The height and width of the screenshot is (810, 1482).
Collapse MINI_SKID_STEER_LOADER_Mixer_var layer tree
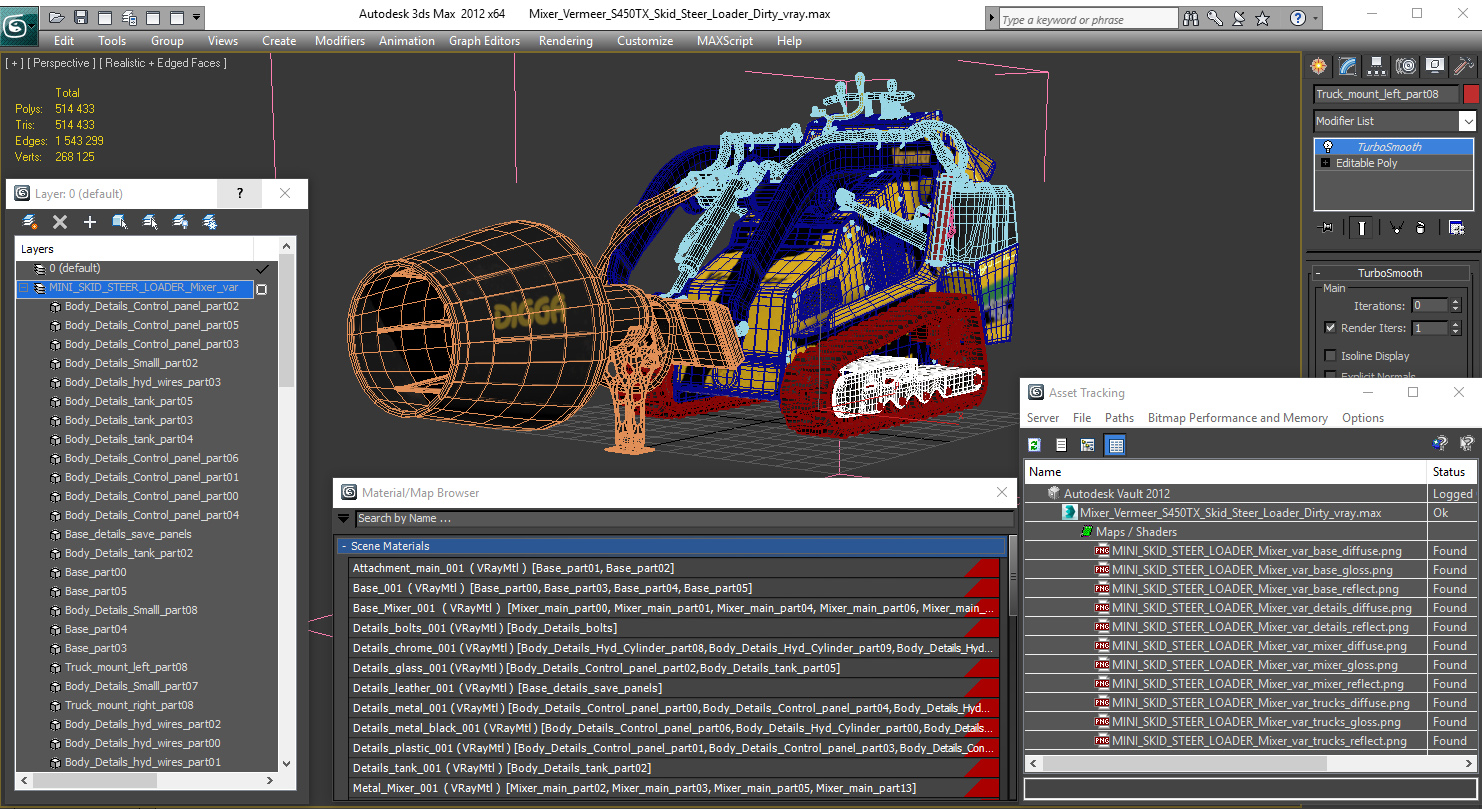coord(25,288)
